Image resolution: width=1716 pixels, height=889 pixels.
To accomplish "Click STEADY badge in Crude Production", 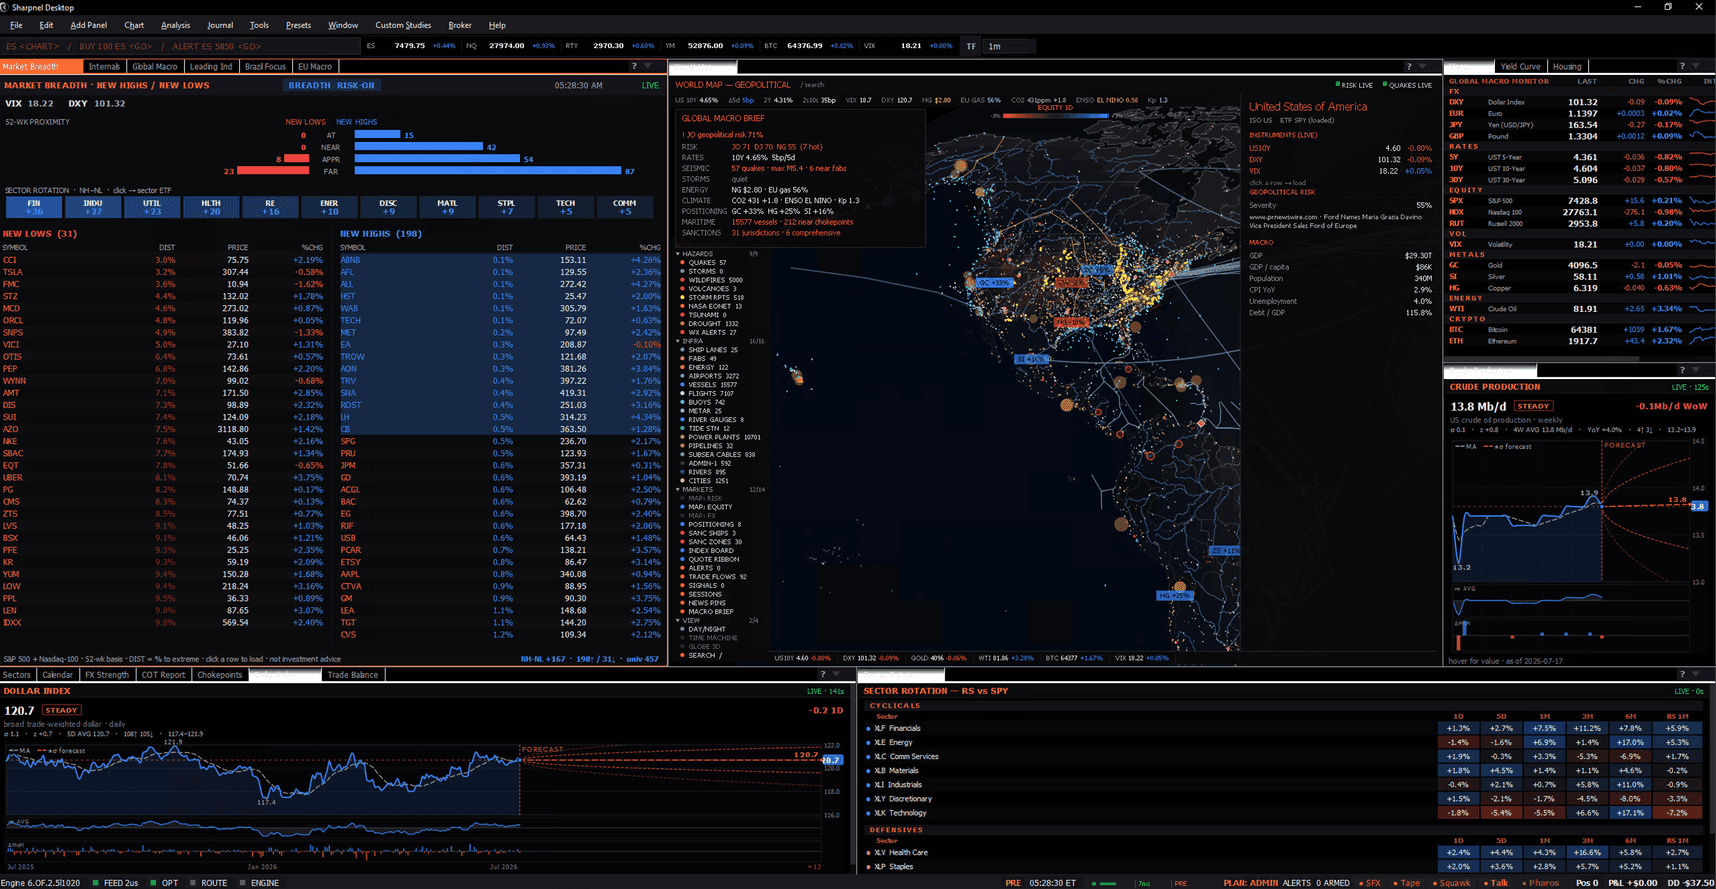I will [x=1533, y=406].
